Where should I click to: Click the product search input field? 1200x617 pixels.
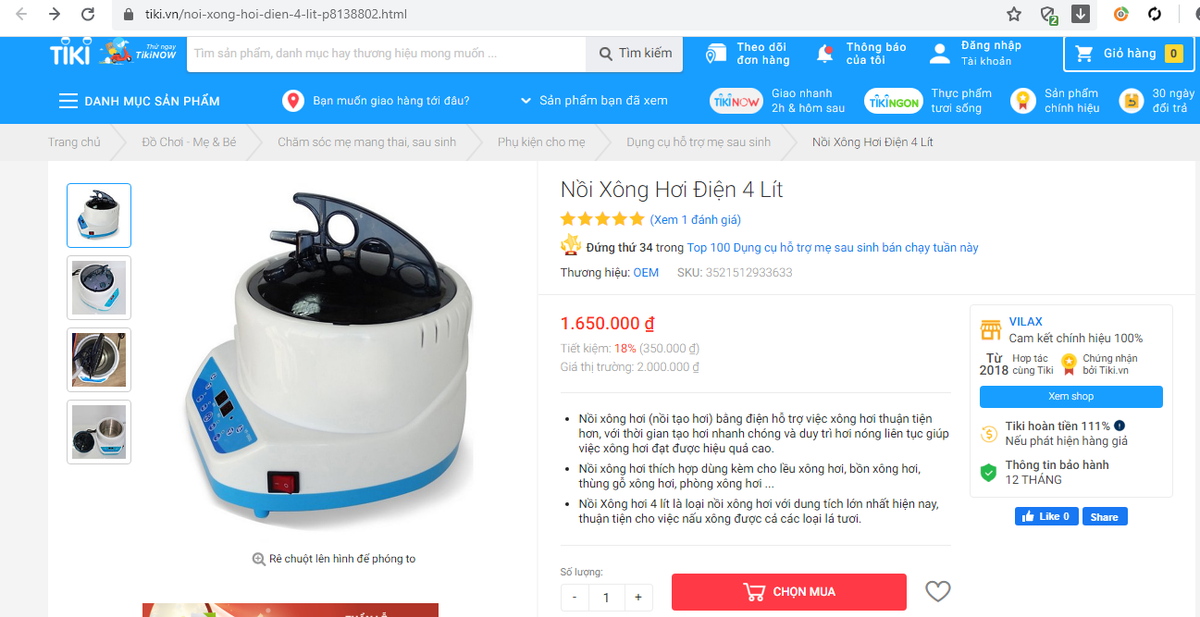[385, 53]
